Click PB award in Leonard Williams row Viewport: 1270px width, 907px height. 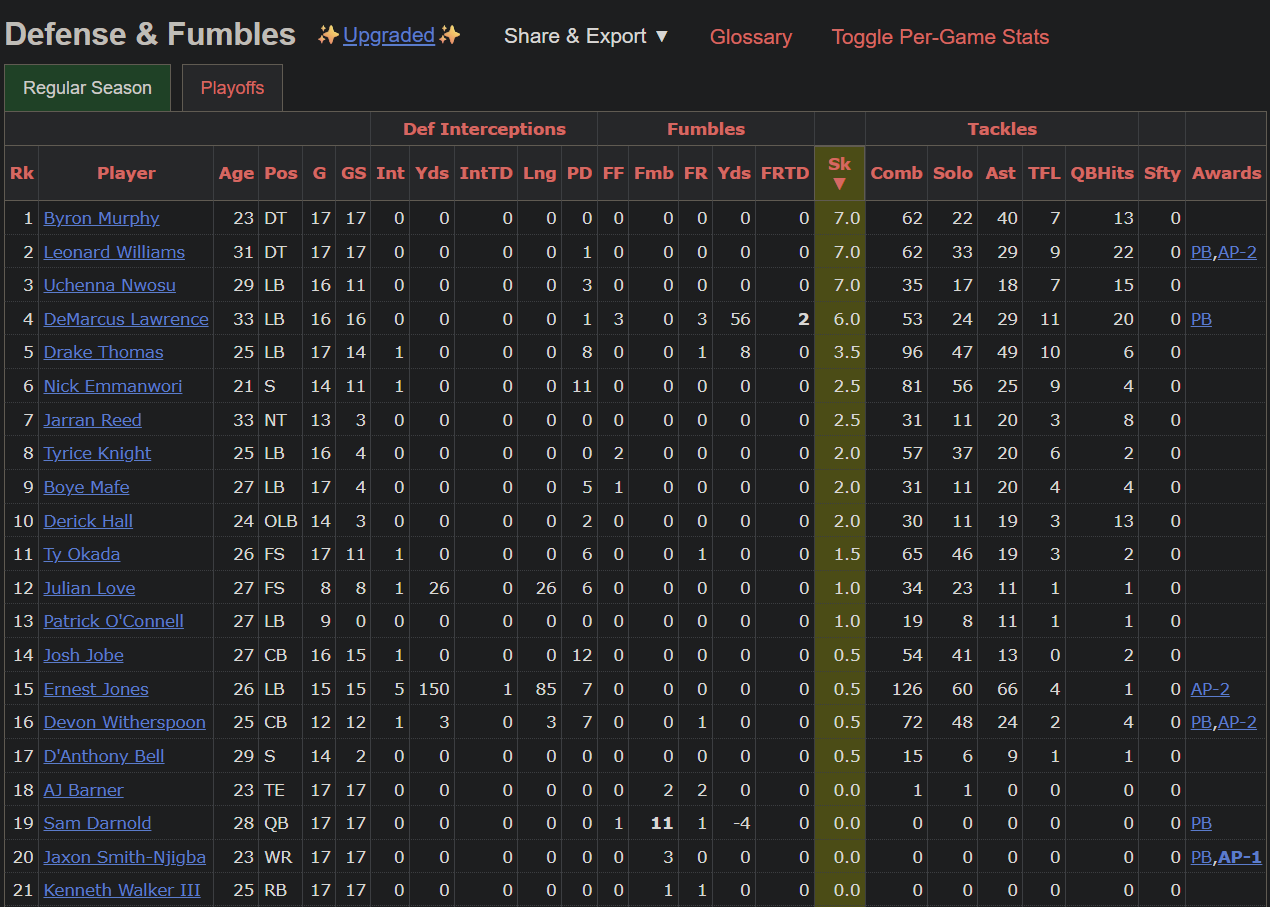(x=1201, y=252)
